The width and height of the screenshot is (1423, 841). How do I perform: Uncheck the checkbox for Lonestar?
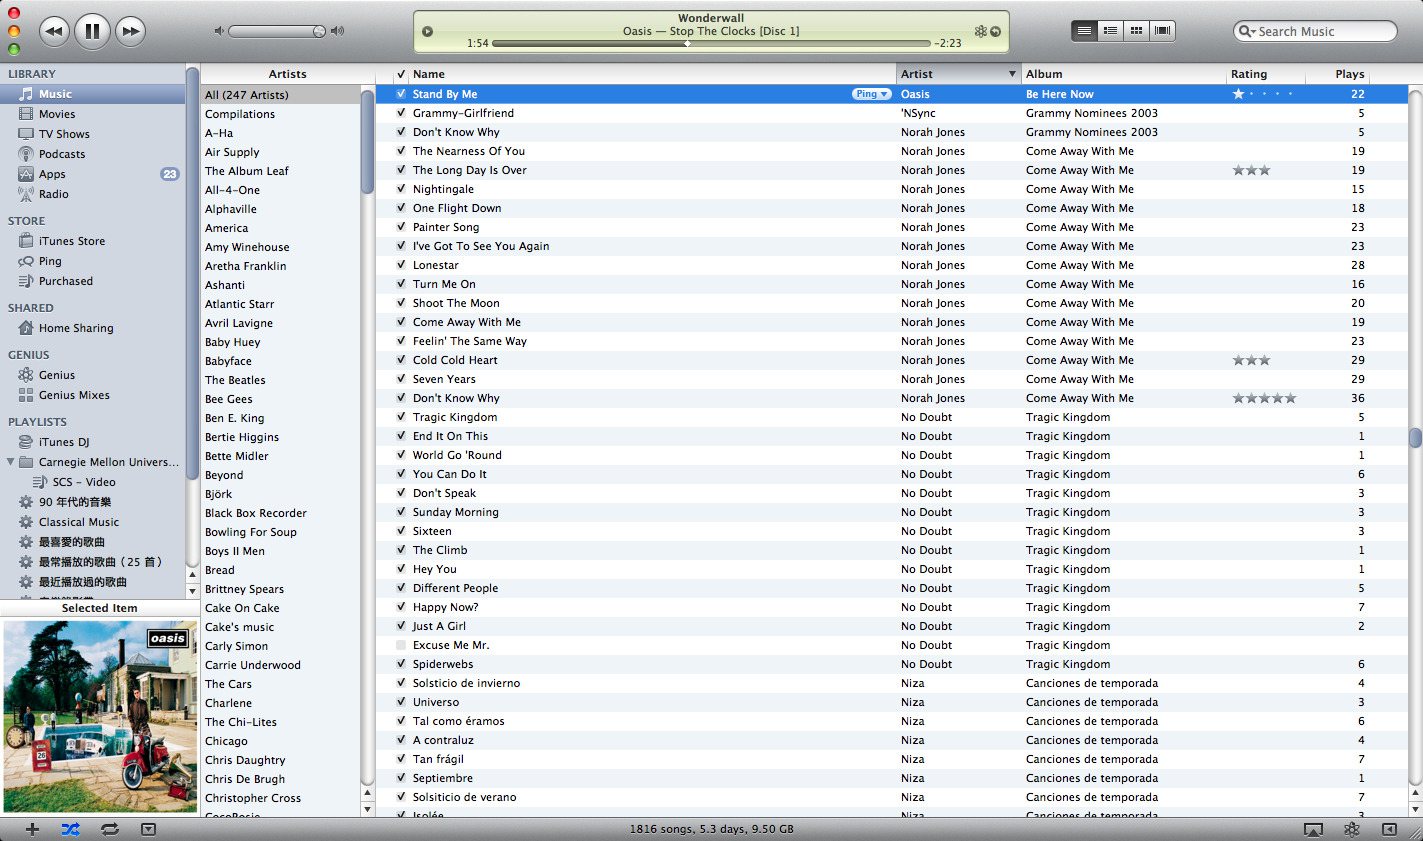tap(401, 265)
